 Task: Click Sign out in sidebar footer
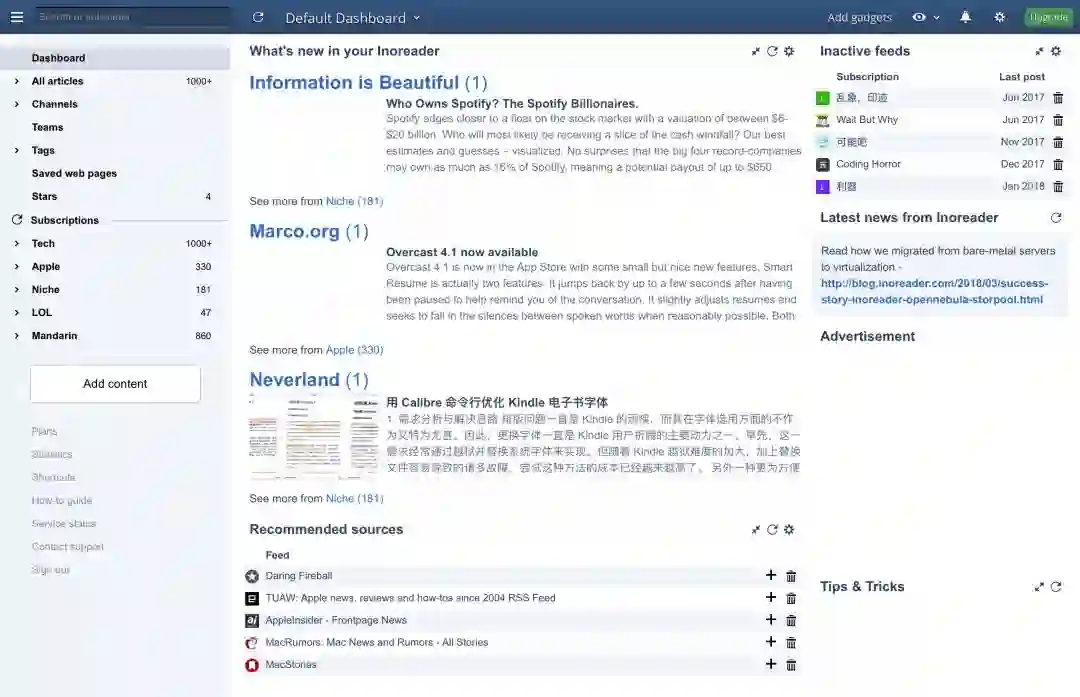point(50,570)
